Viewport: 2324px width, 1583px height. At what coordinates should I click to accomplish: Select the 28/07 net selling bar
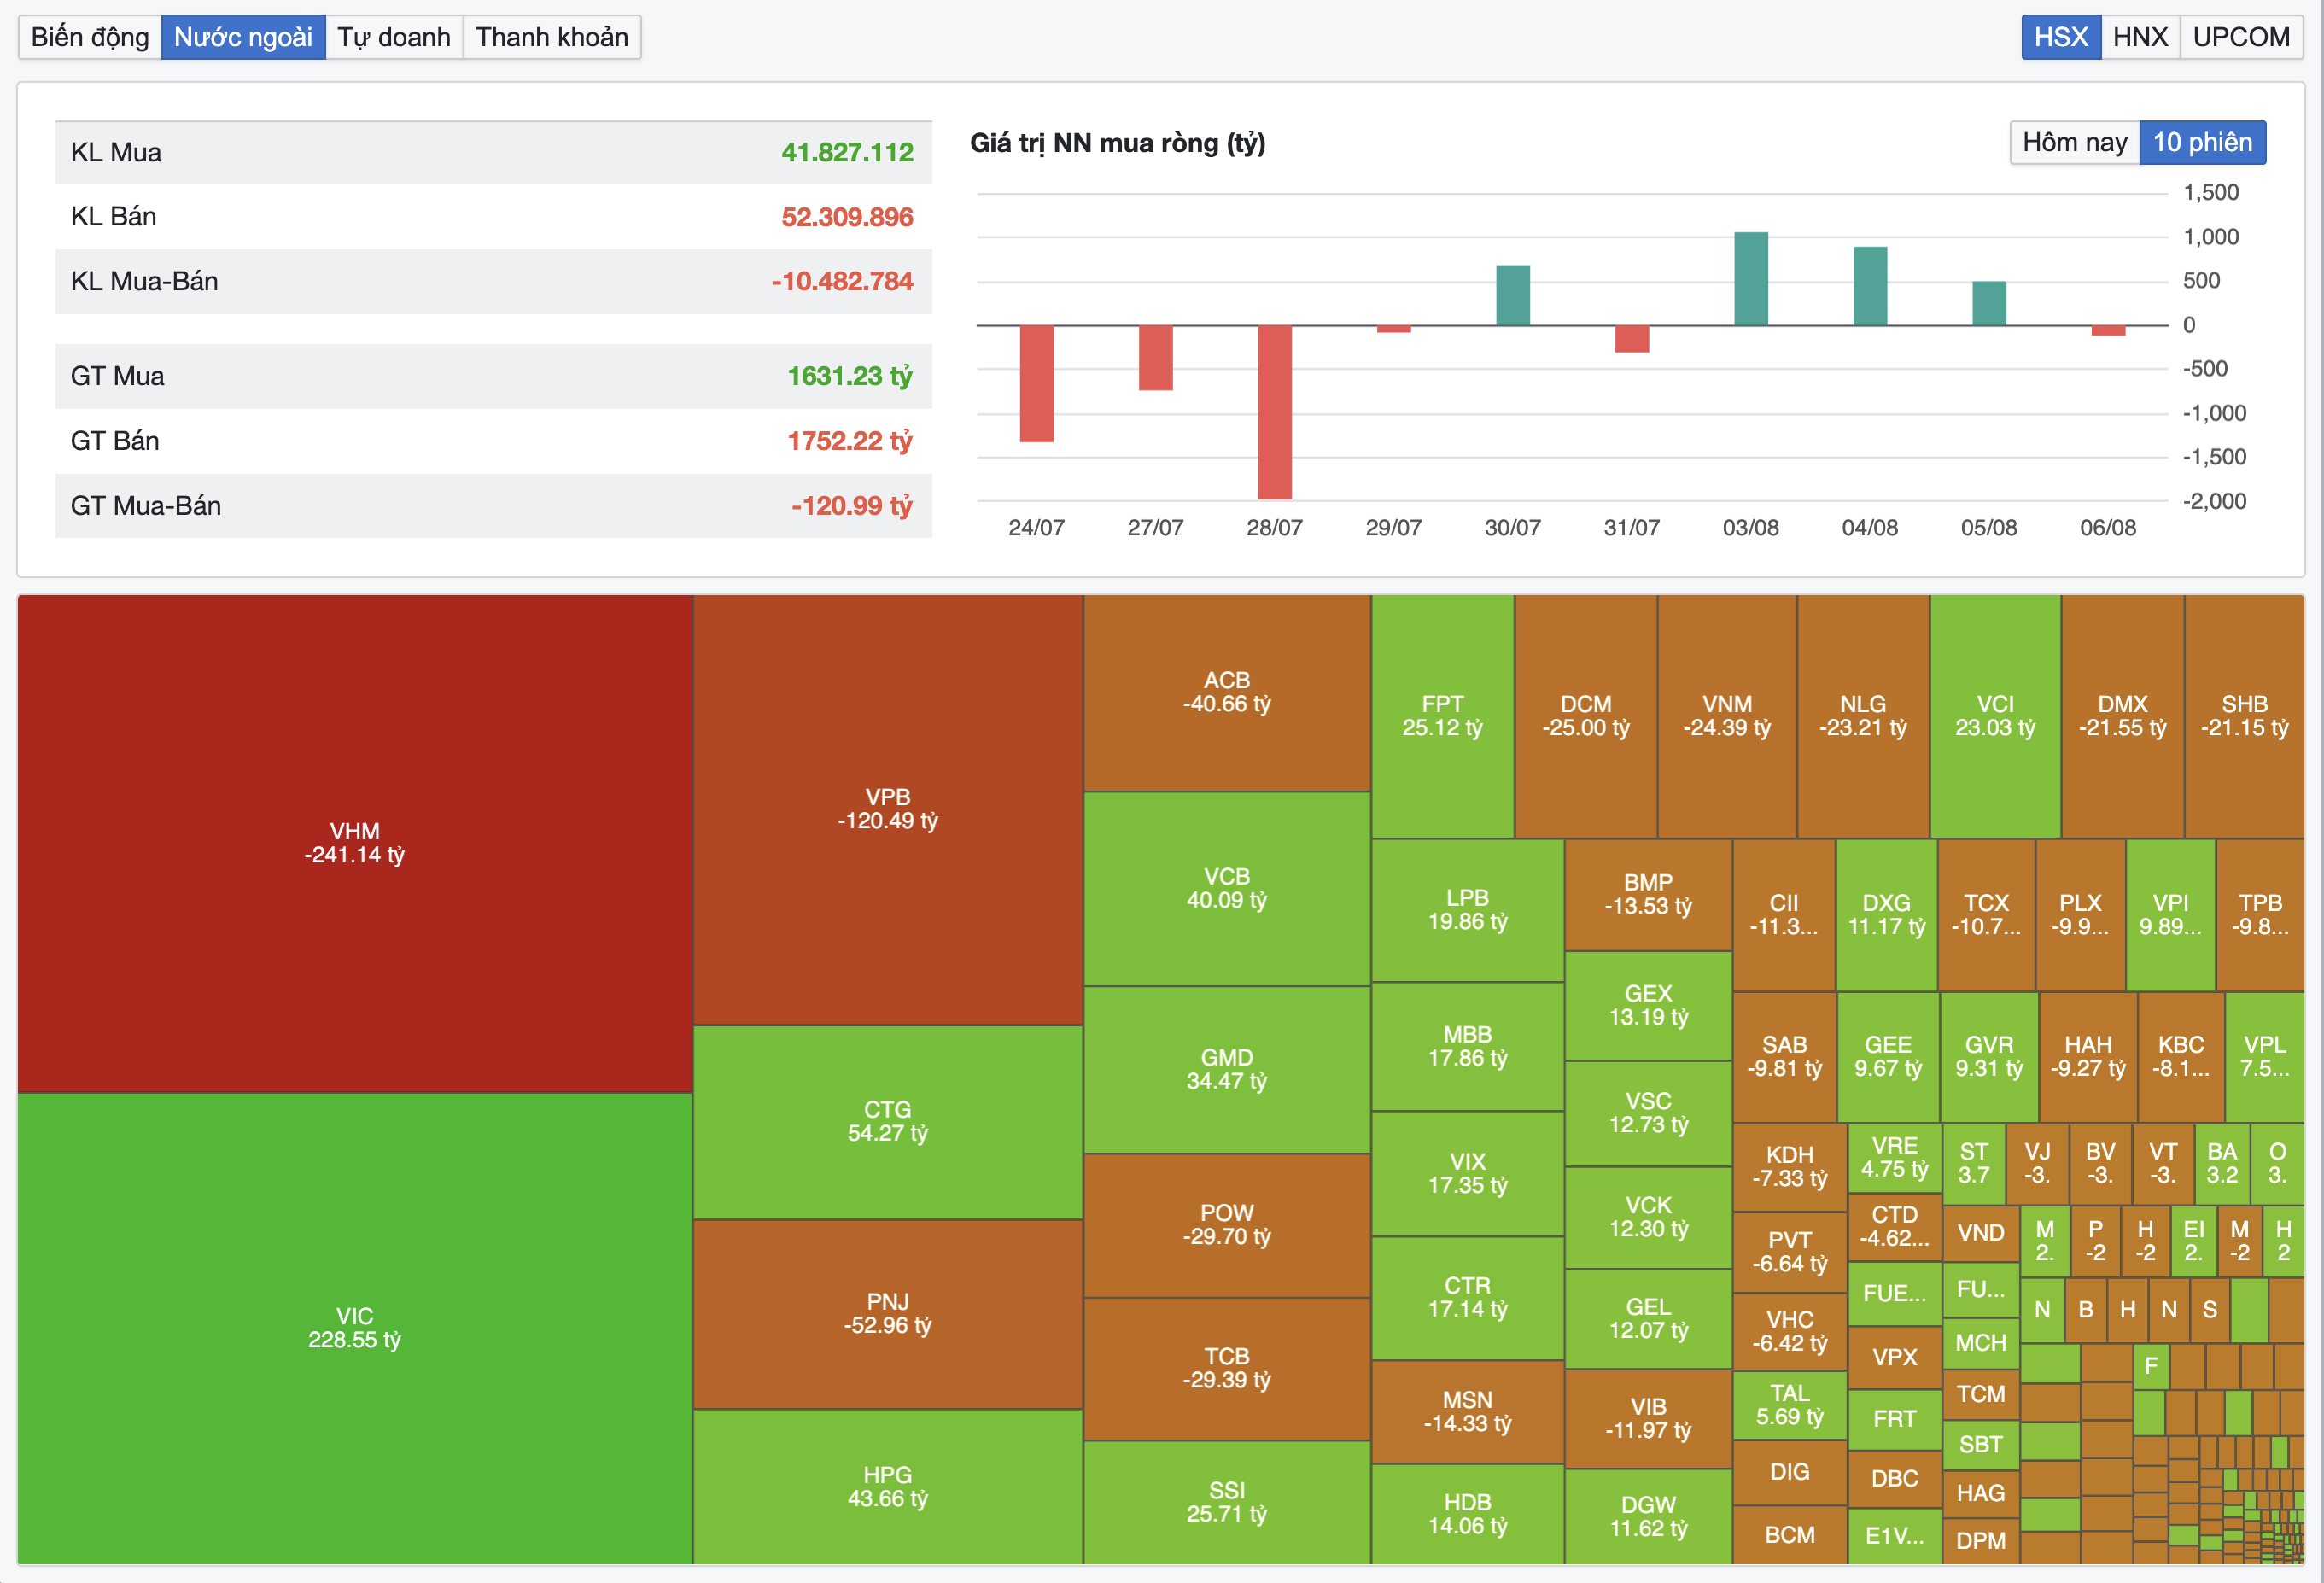click(x=1274, y=412)
